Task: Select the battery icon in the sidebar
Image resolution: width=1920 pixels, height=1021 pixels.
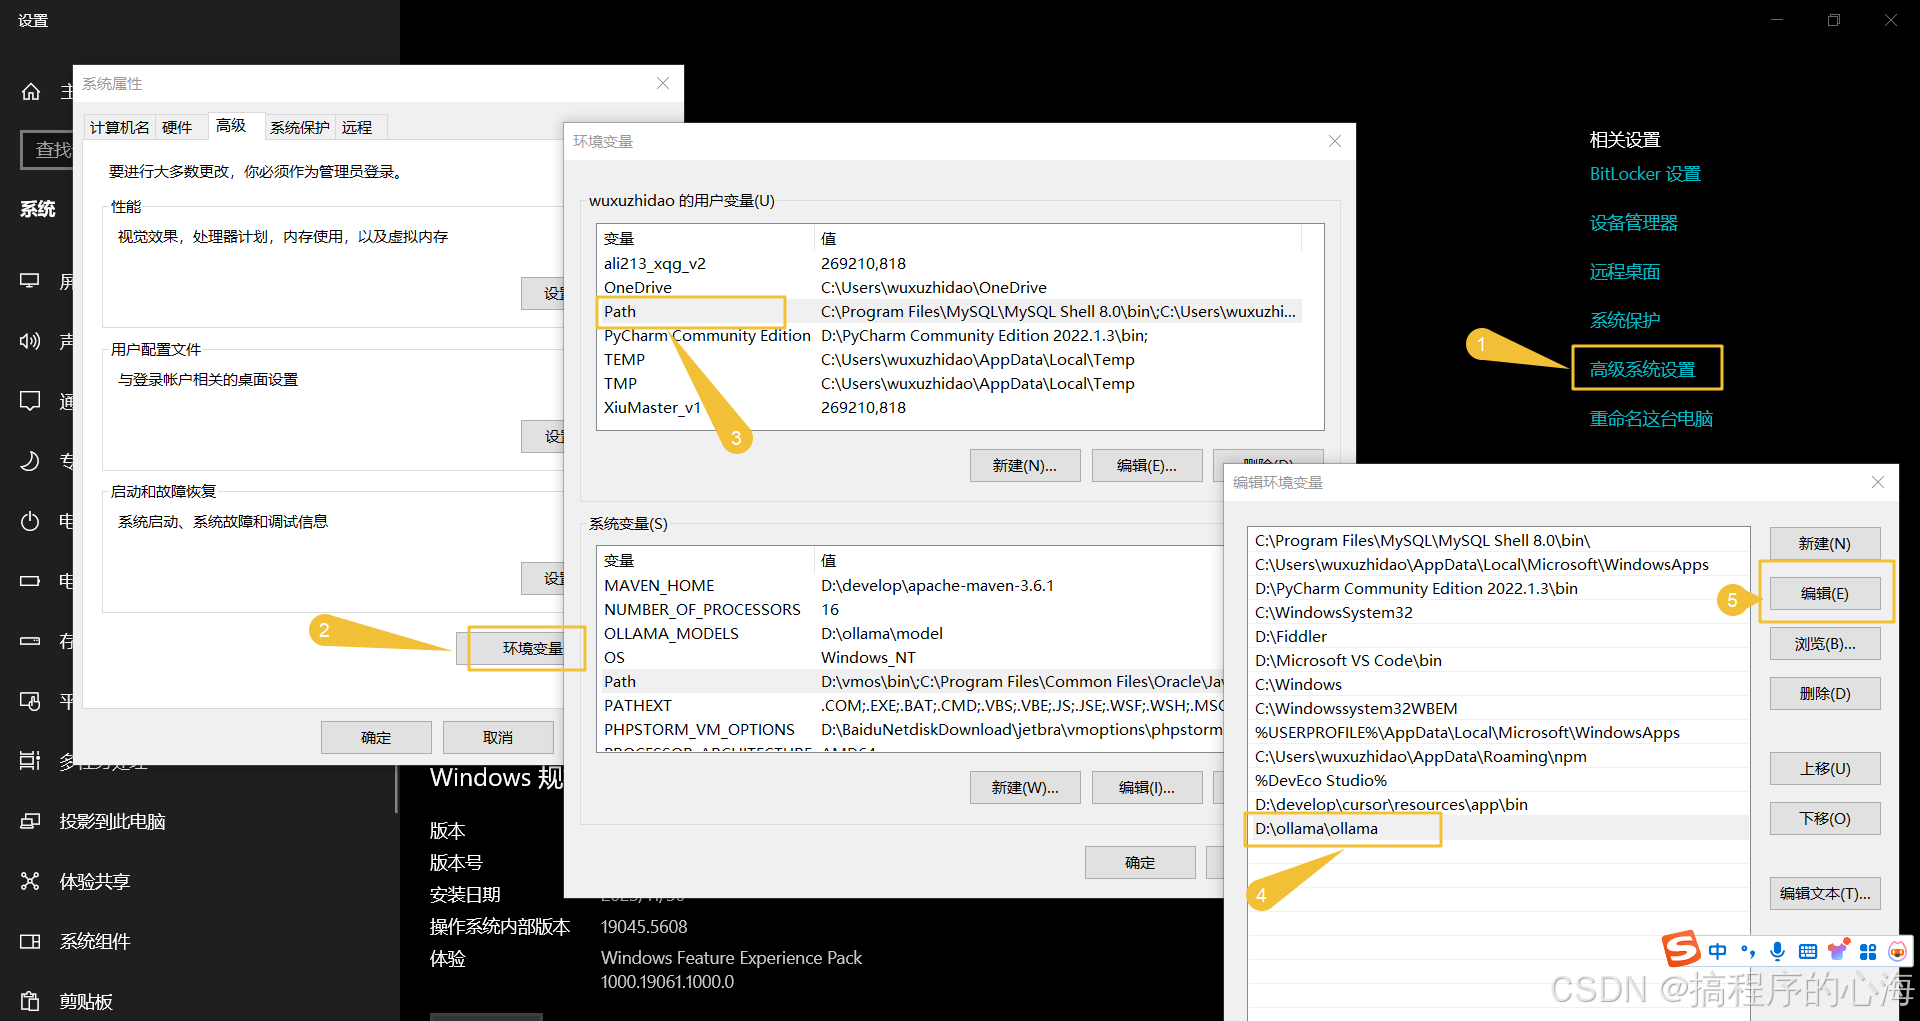Action: point(31,581)
